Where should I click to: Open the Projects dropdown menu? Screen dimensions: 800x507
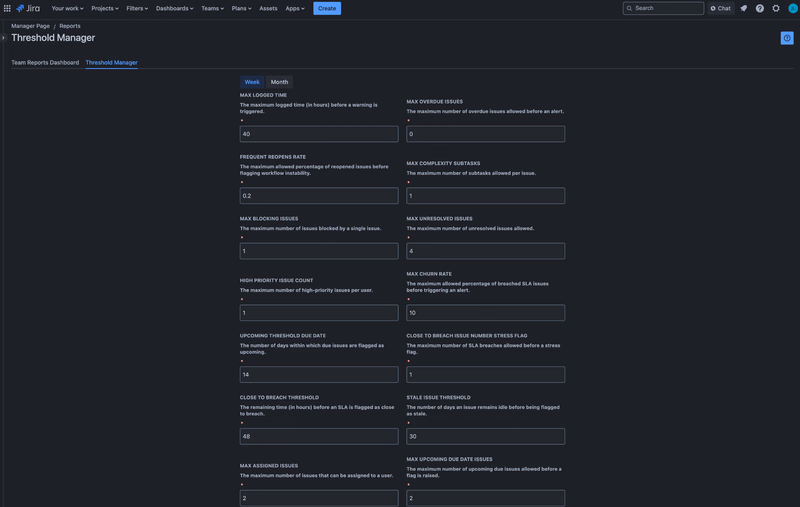[105, 8]
